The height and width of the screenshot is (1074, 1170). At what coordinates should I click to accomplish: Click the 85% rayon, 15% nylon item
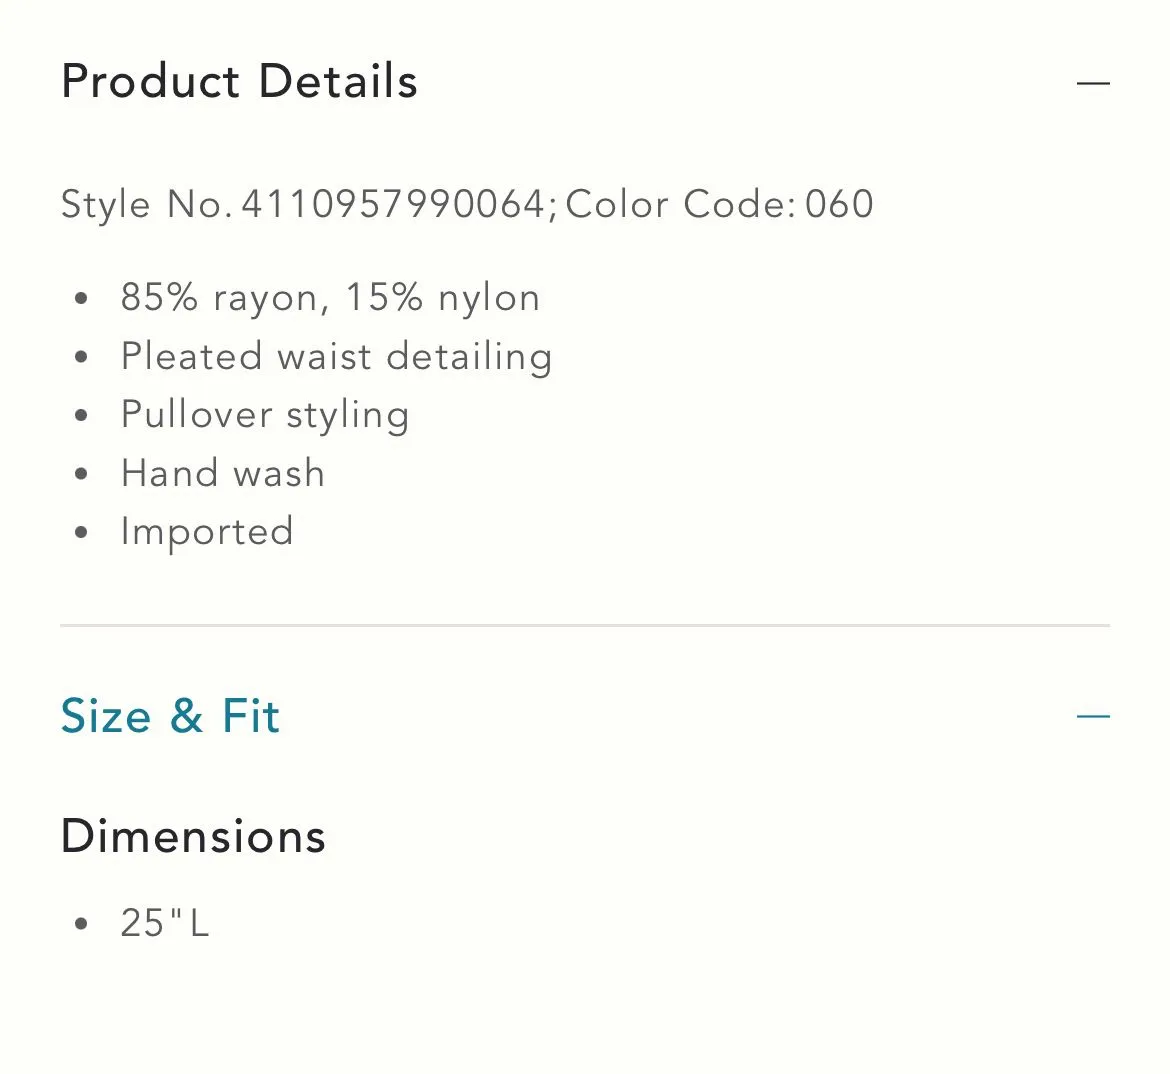331,298
